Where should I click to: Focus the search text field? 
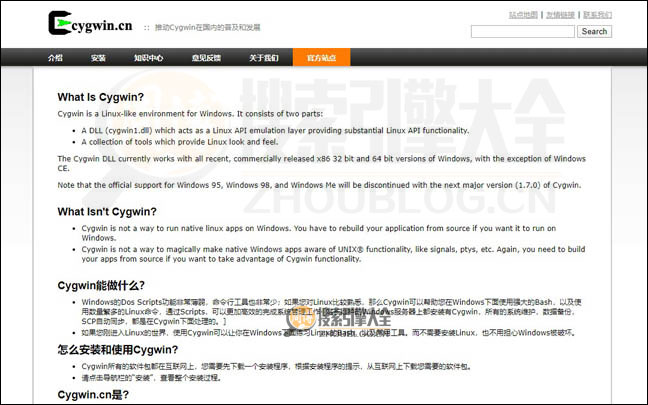(x=523, y=31)
